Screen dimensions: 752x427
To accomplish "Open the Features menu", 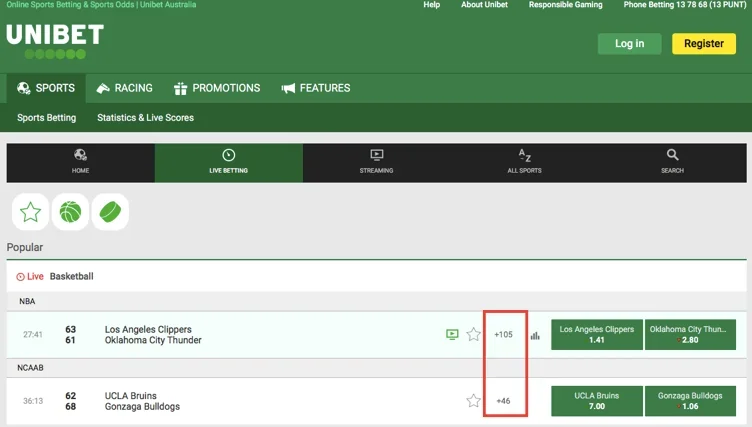I will [x=316, y=88].
